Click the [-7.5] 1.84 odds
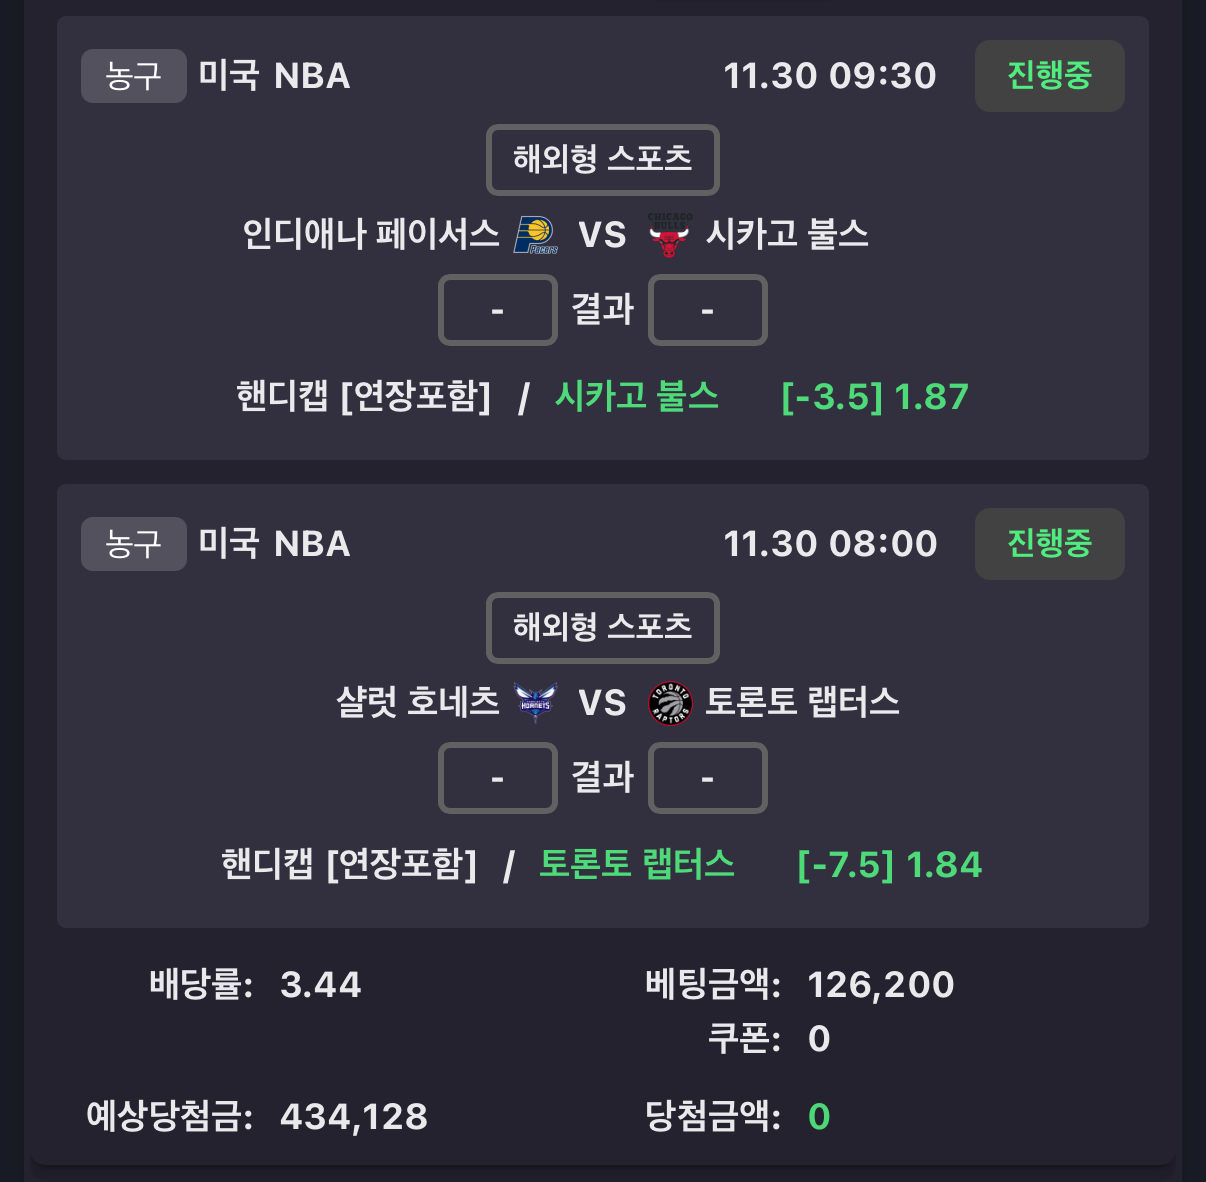The width and height of the screenshot is (1206, 1182). tap(889, 865)
